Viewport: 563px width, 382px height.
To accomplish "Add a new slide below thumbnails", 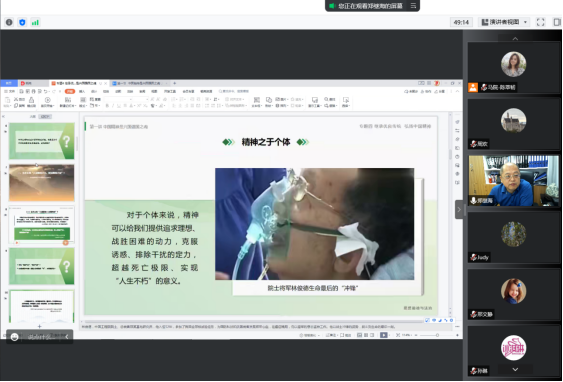I will tap(39, 326).
